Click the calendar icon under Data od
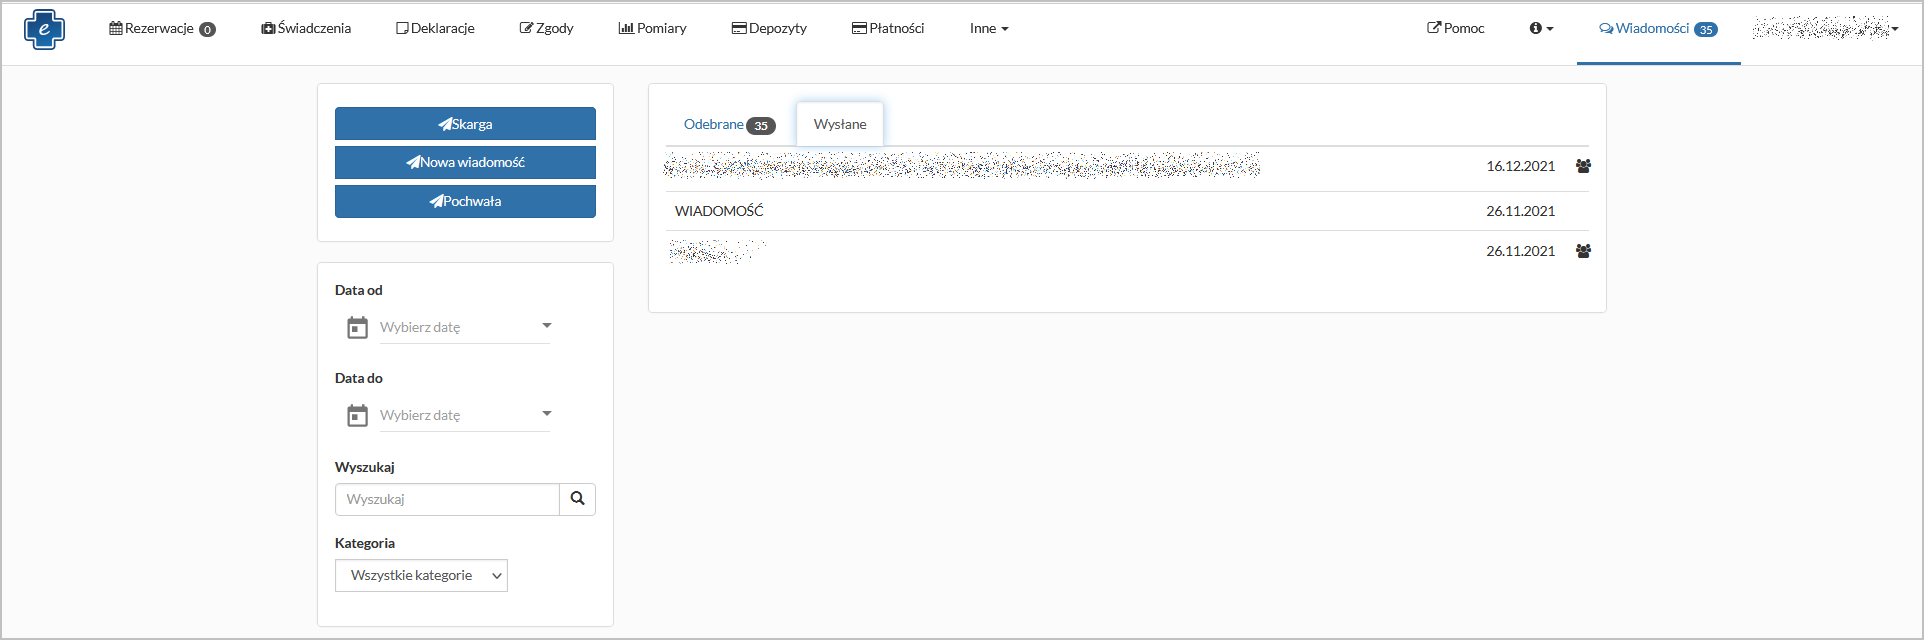The image size is (1924, 640). (x=357, y=327)
